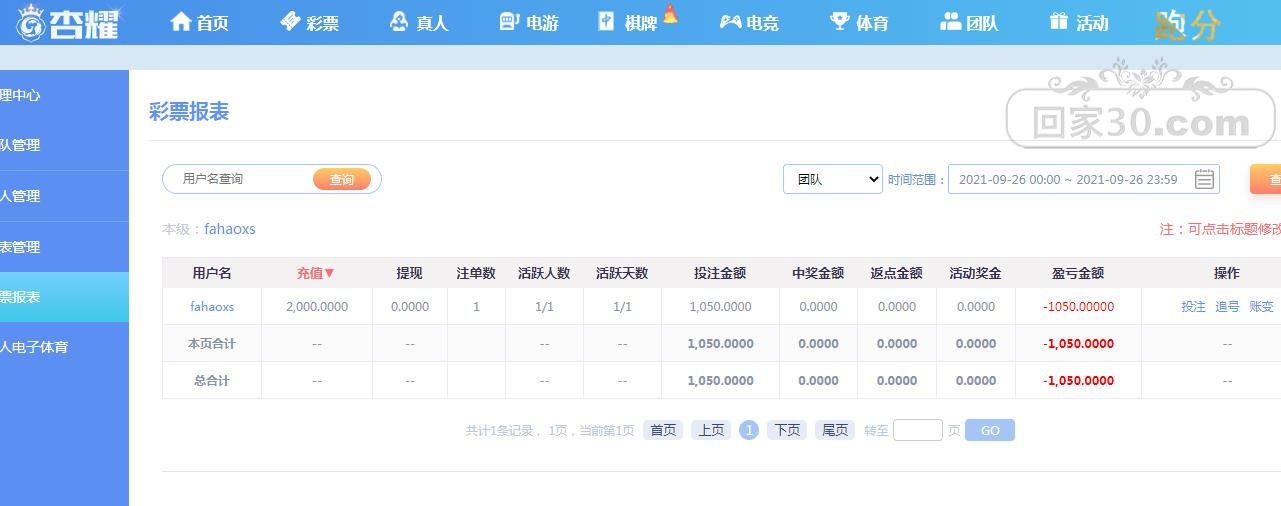Click the 用户名 column header

click(x=212, y=273)
